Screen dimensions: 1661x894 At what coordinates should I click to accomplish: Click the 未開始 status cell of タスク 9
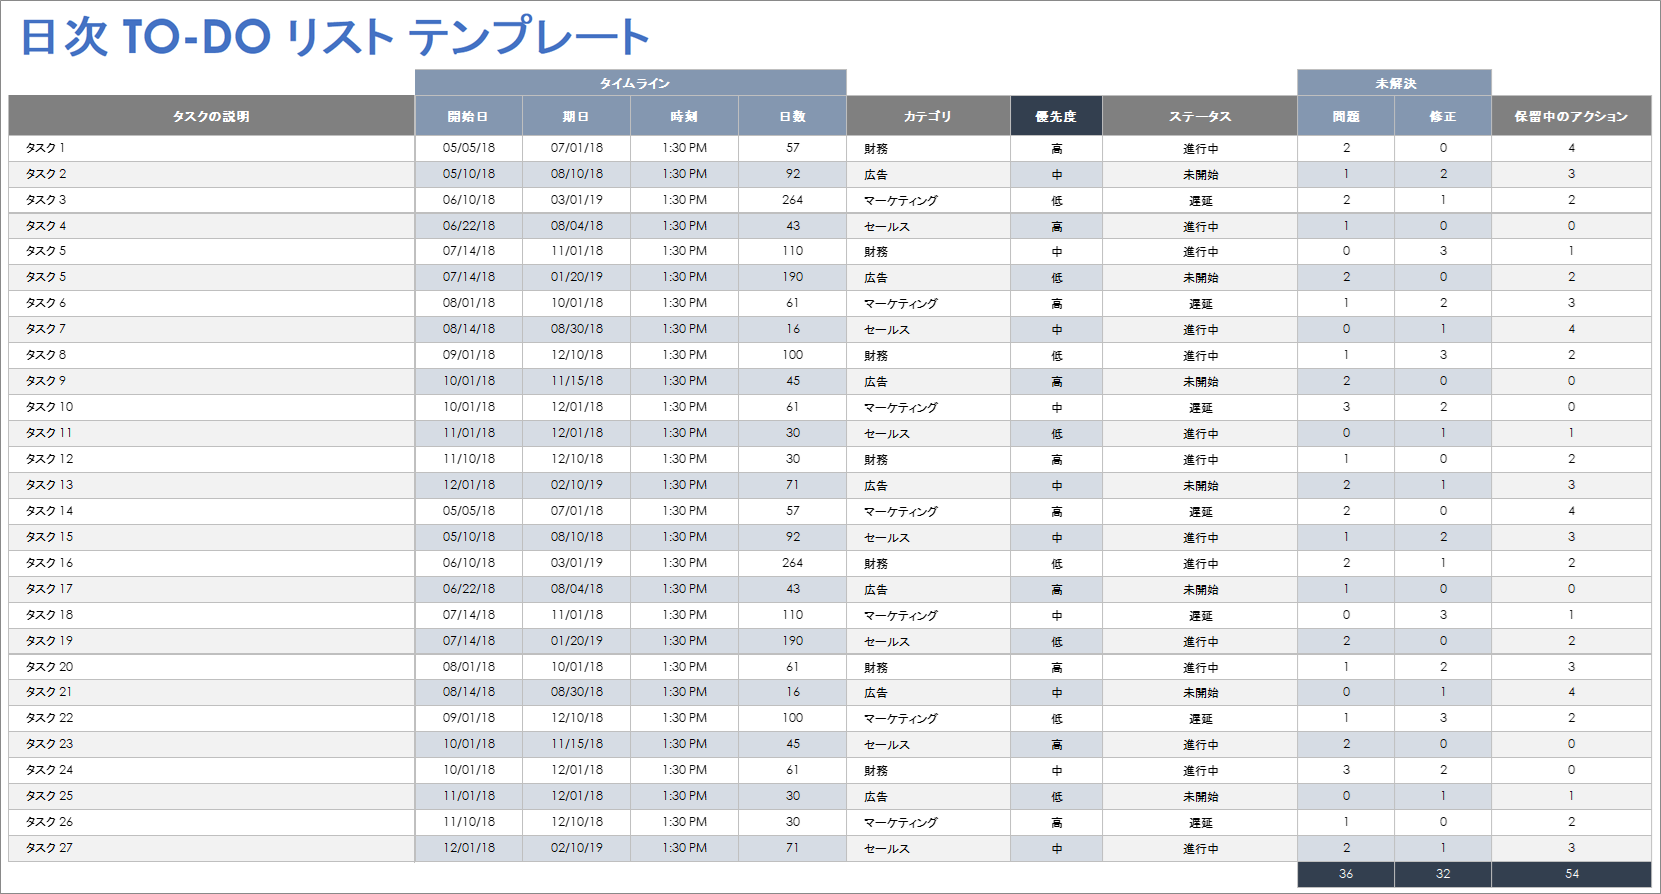[x=1200, y=381]
